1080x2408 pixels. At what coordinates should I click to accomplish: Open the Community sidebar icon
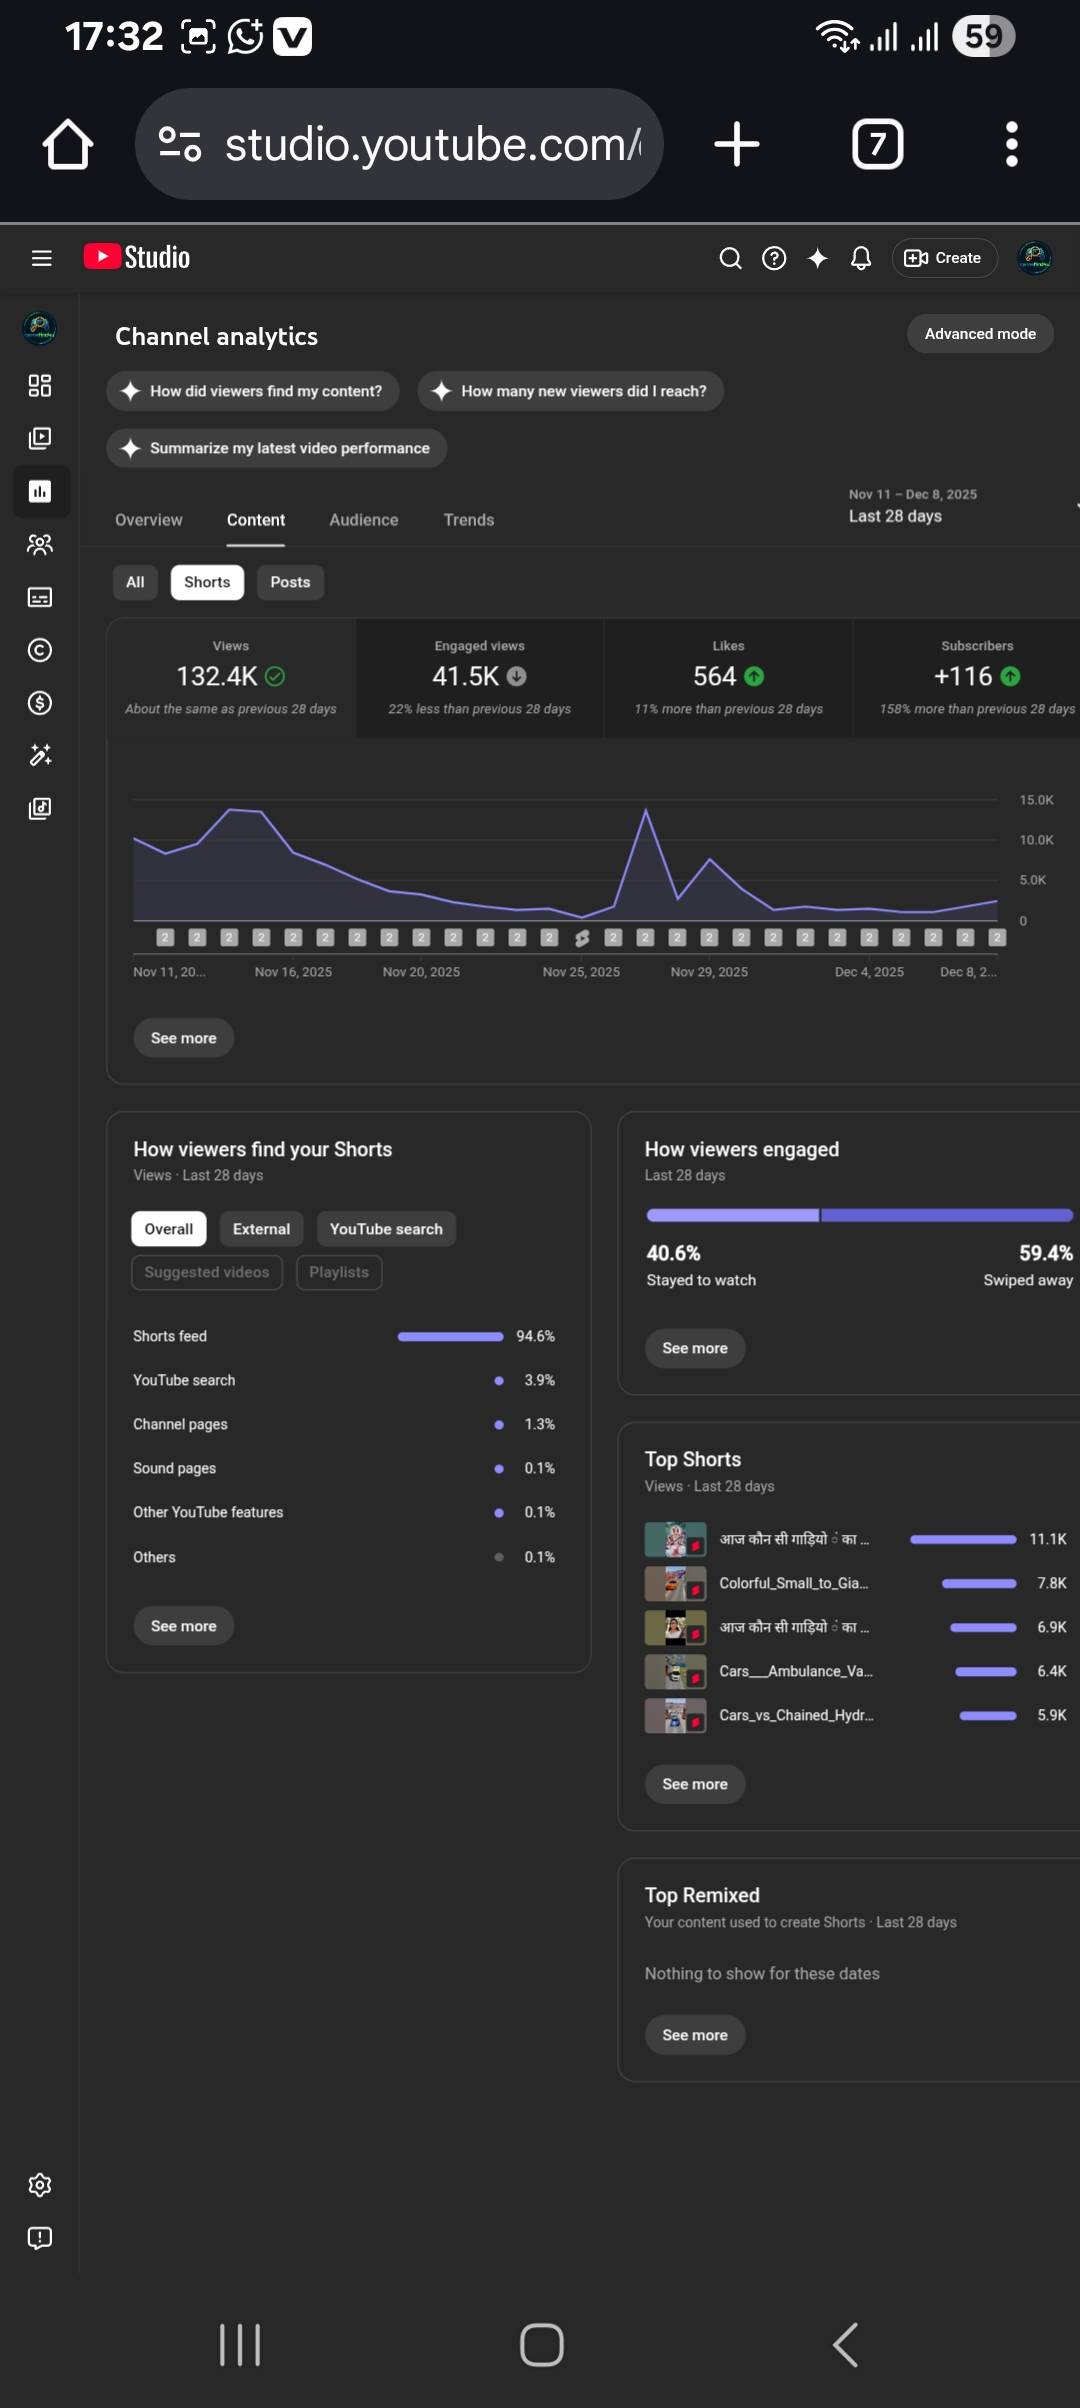tap(40, 544)
